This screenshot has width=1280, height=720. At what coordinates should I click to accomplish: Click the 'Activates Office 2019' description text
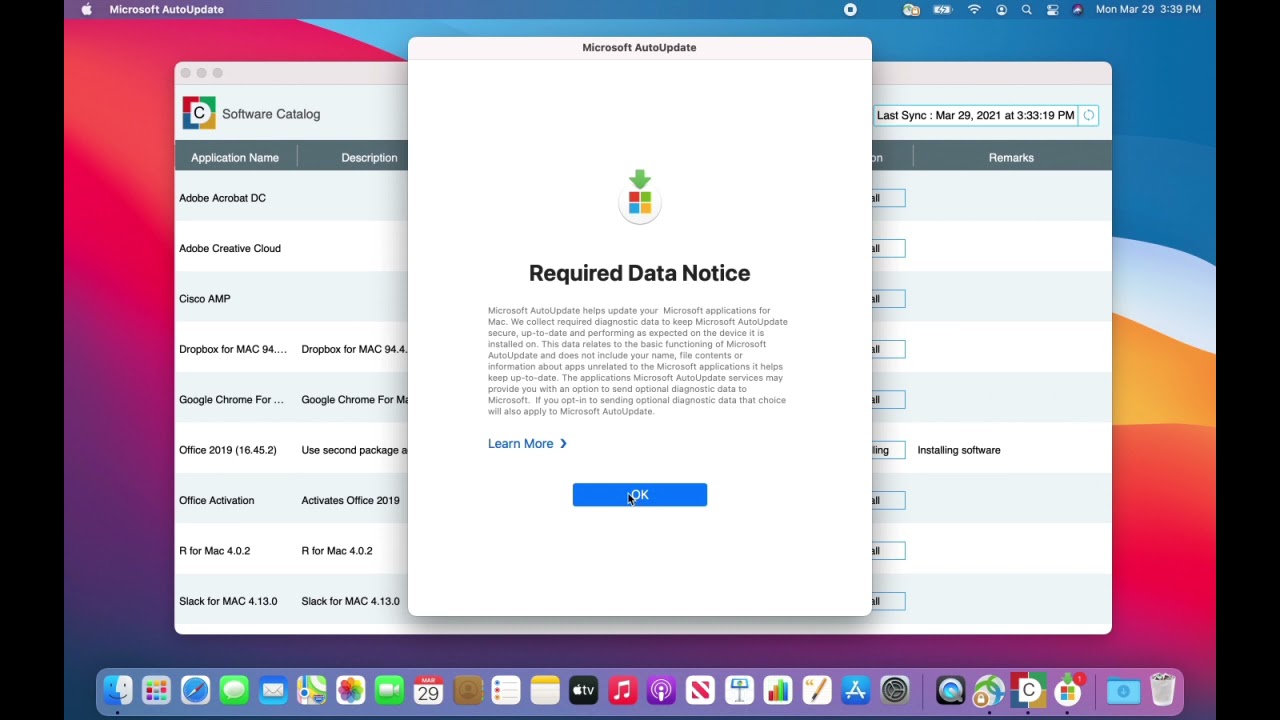pos(350,500)
